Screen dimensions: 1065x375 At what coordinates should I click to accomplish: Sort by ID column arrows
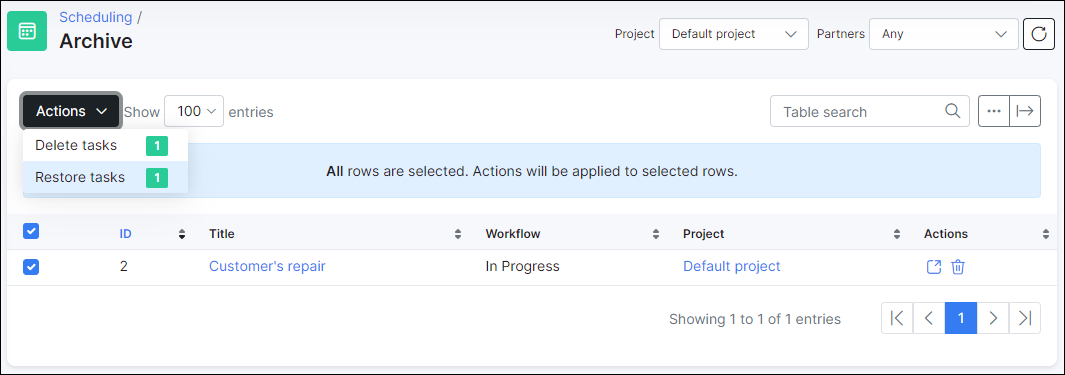pyautogui.click(x=181, y=234)
